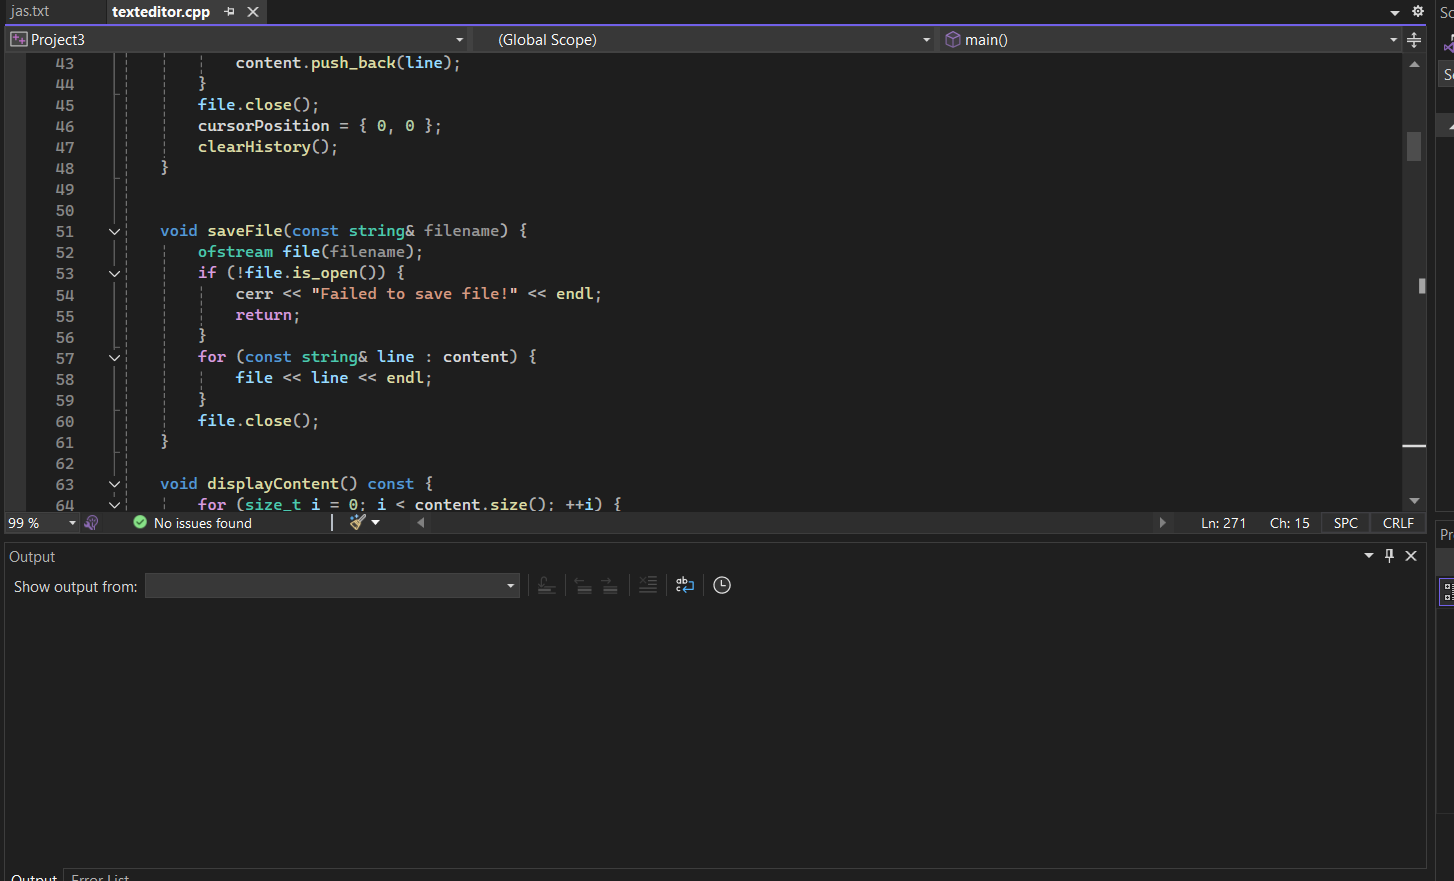
Task: Click the displayContent function name
Action: tap(273, 484)
